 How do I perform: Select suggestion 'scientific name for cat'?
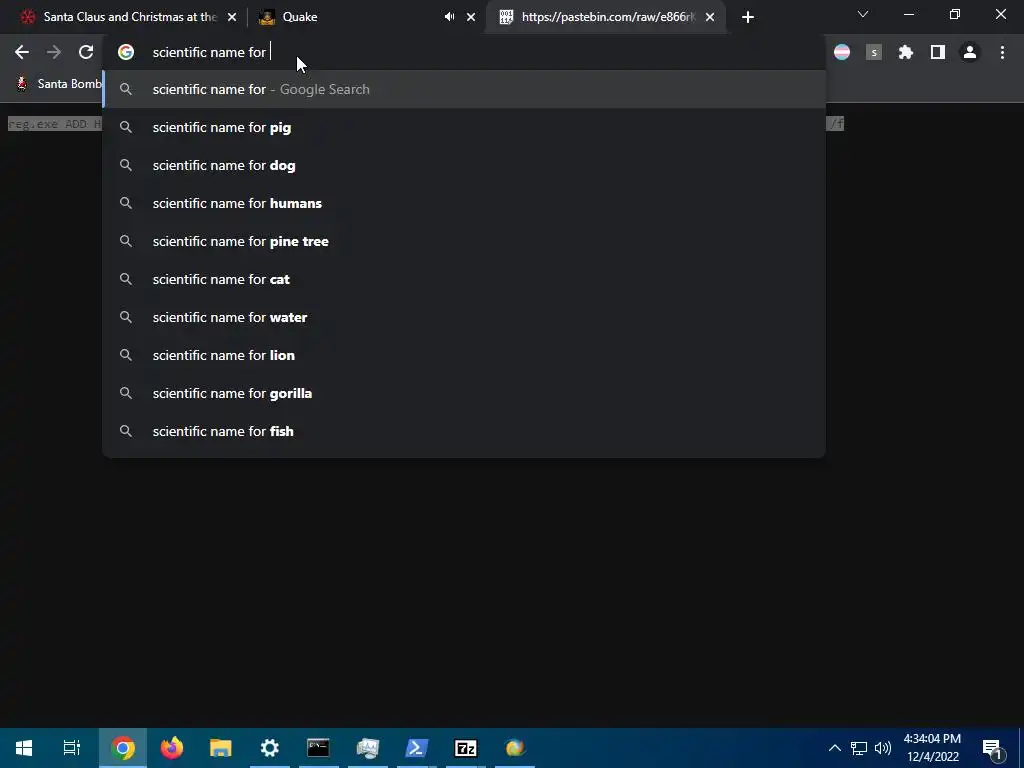tap(464, 279)
